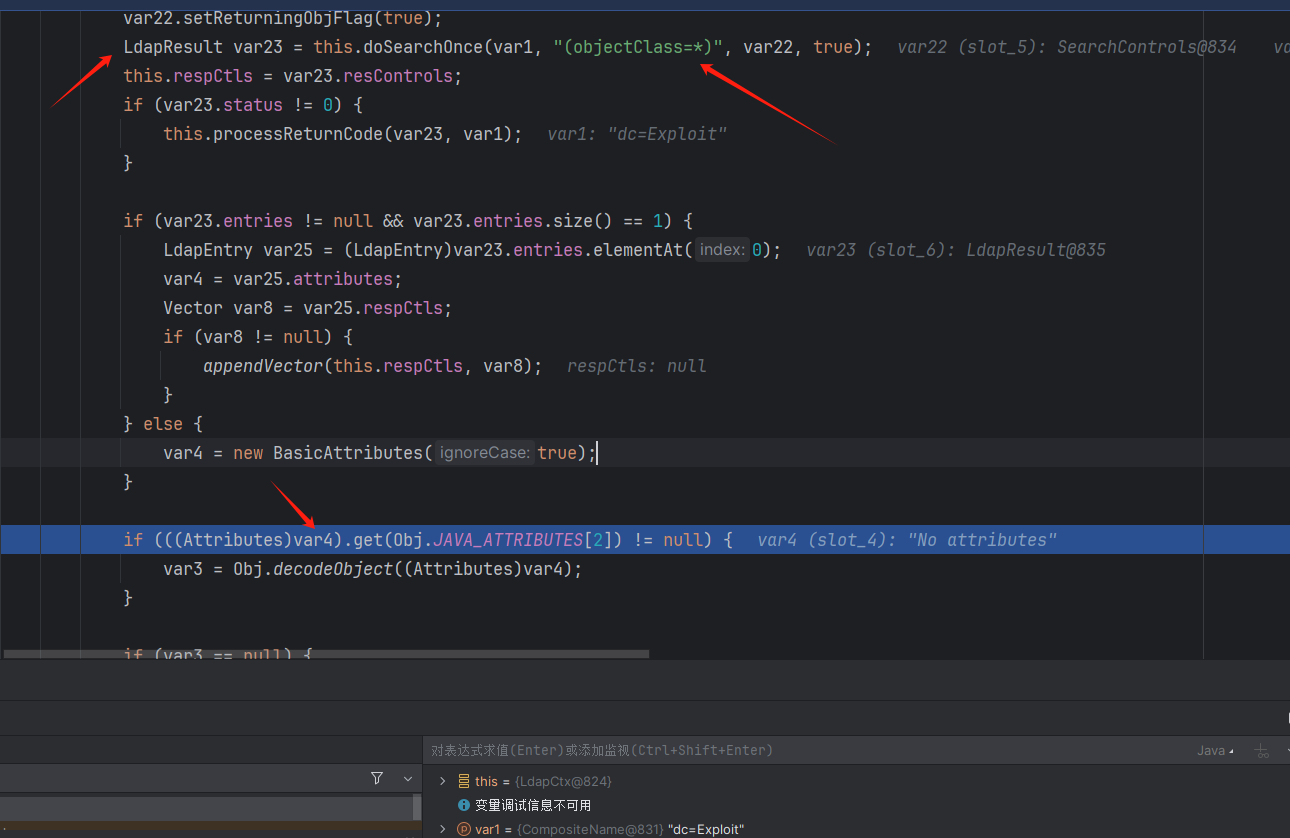Click the frames panel vertical scrollbar

tap(417, 808)
